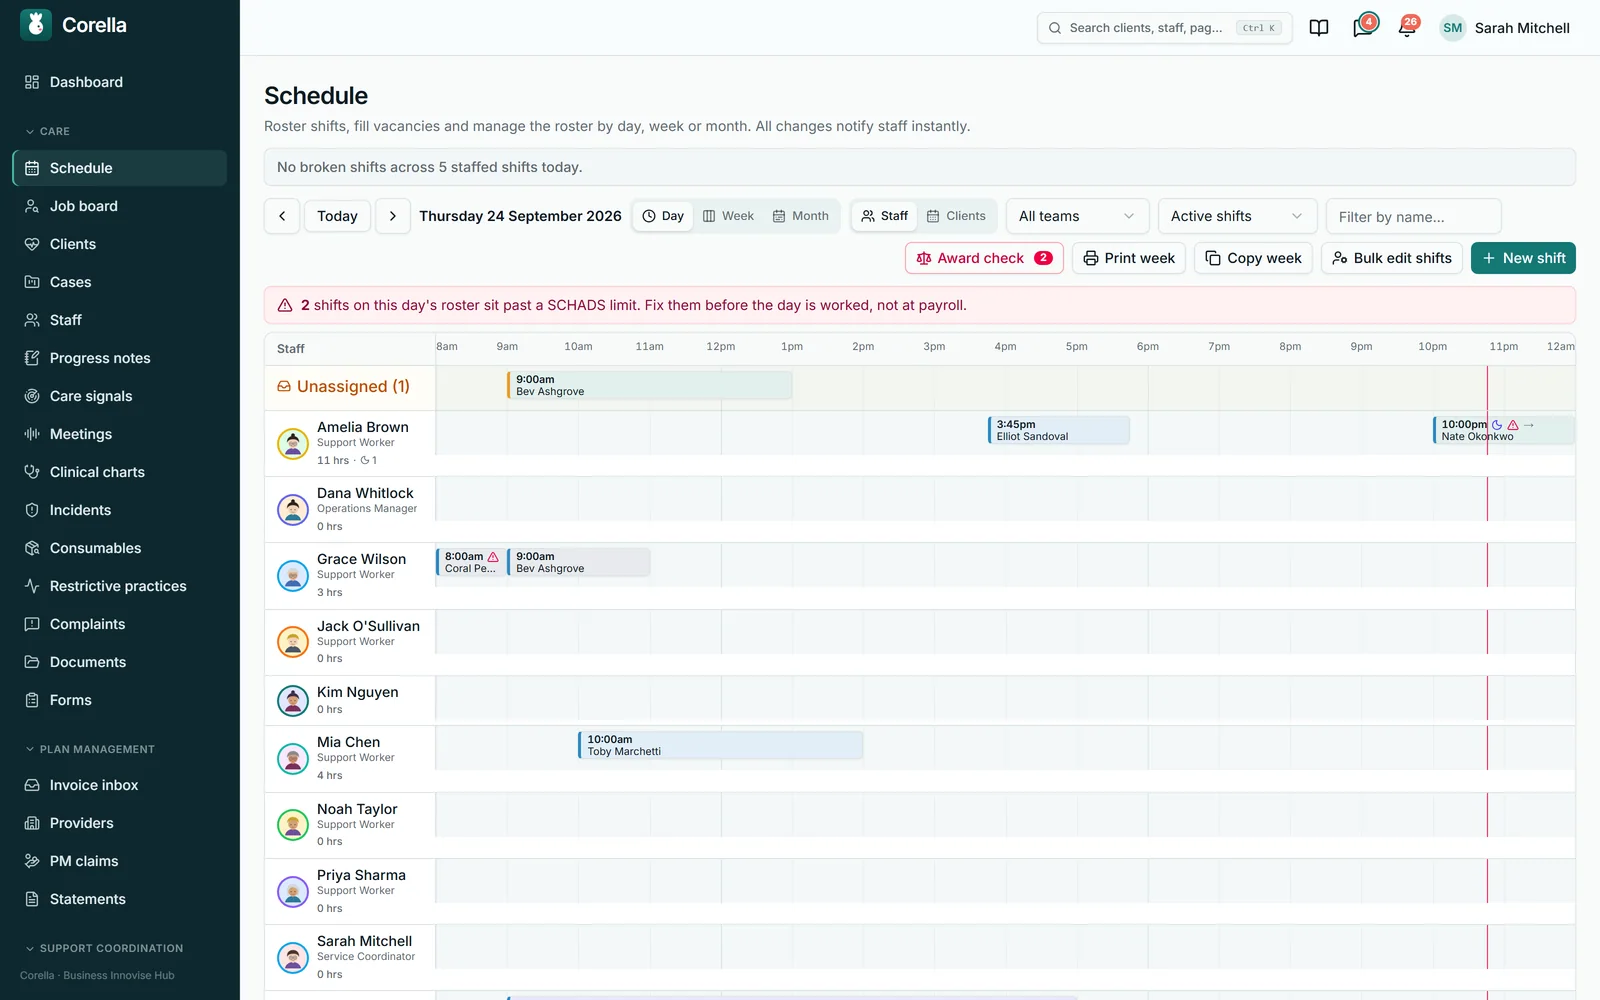The height and width of the screenshot is (1000, 1600).
Task: Click the search clients and staff box
Action: pos(1164,28)
